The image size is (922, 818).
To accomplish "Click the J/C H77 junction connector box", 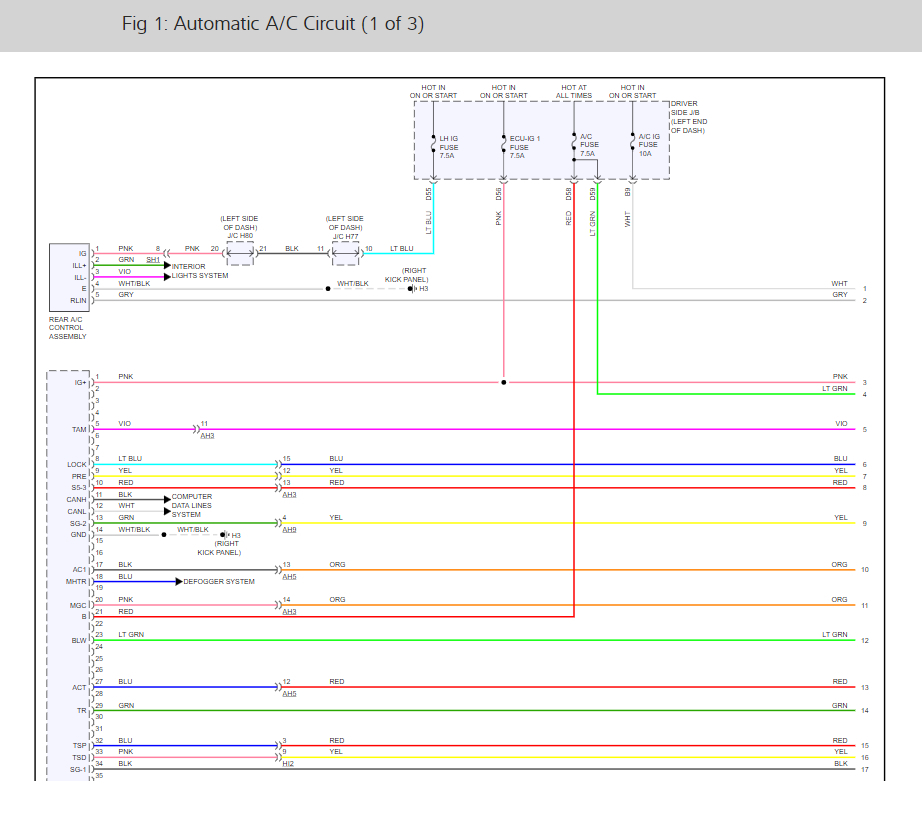I will [x=345, y=253].
